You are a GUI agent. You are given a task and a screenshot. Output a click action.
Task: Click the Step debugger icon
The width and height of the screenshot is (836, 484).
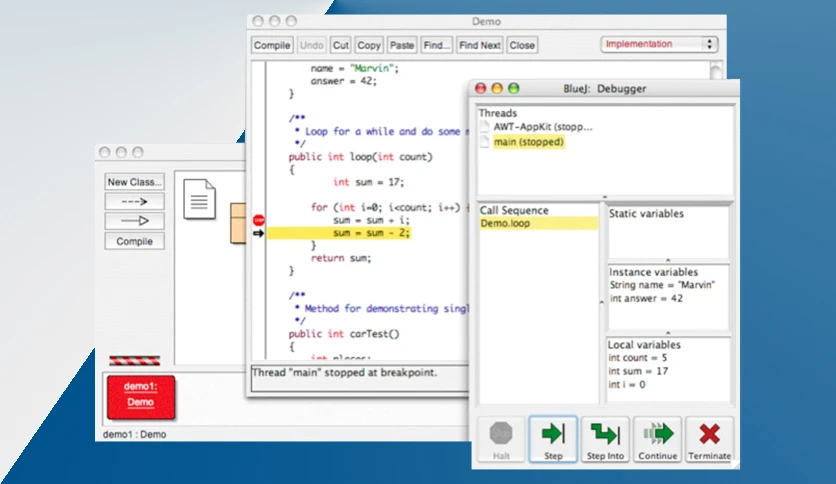tap(553, 433)
